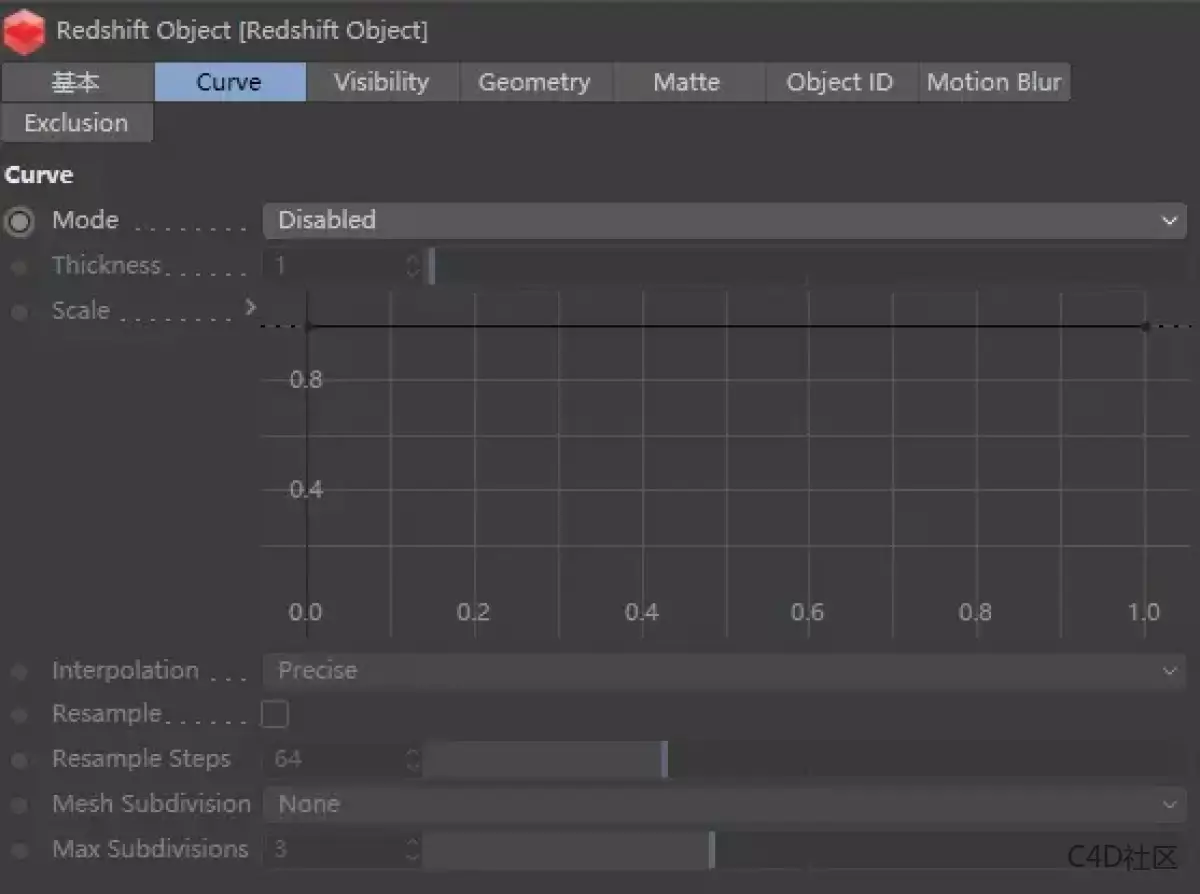The image size is (1200, 894).
Task: Open the Mode dropdown set to Disabled
Action: point(724,220)
